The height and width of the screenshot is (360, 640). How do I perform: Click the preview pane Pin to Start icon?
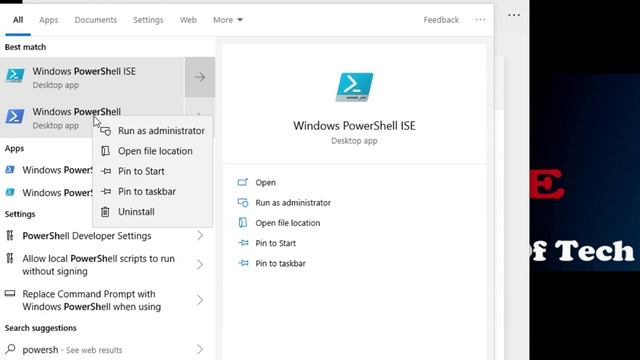[243, 243]
